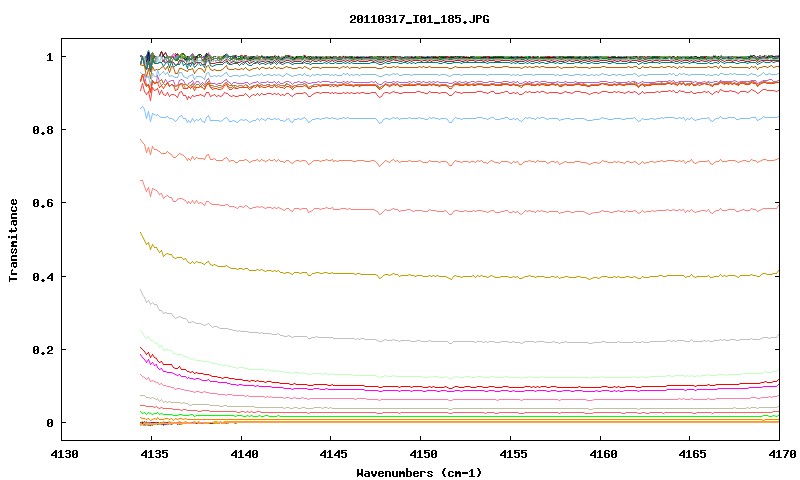Click the plot title 20110317_I01_185.JPG
The image size is (800, 480).
(419, 19)
